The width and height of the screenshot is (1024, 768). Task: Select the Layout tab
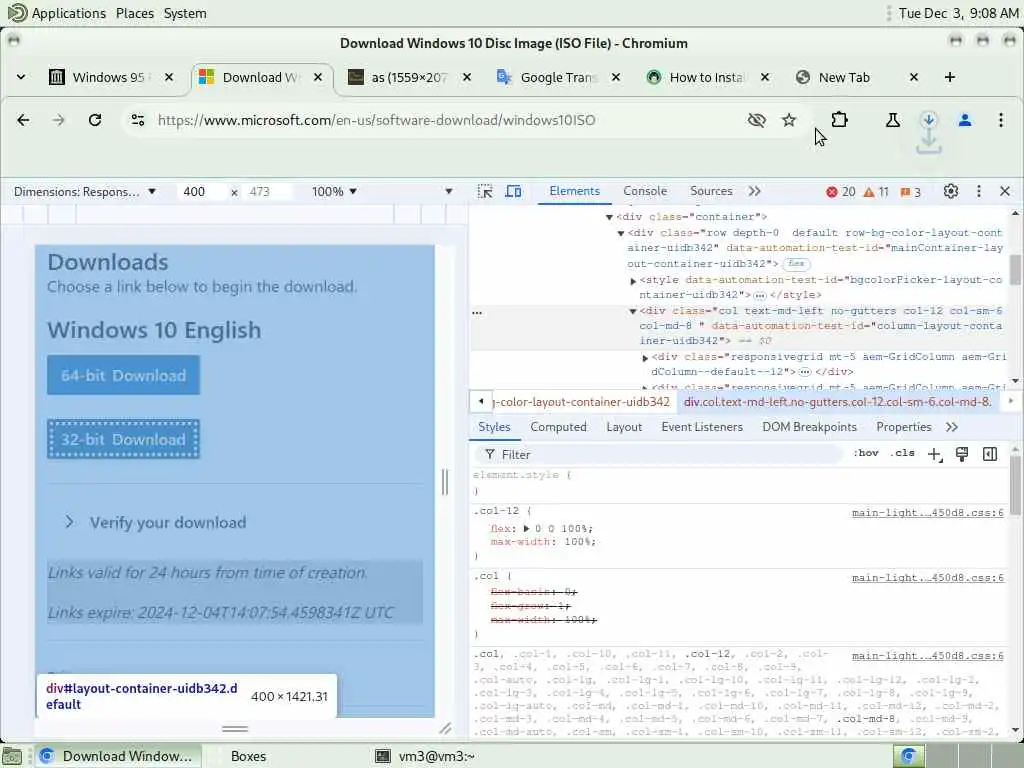pyautogui.click(x=624, y=427)
